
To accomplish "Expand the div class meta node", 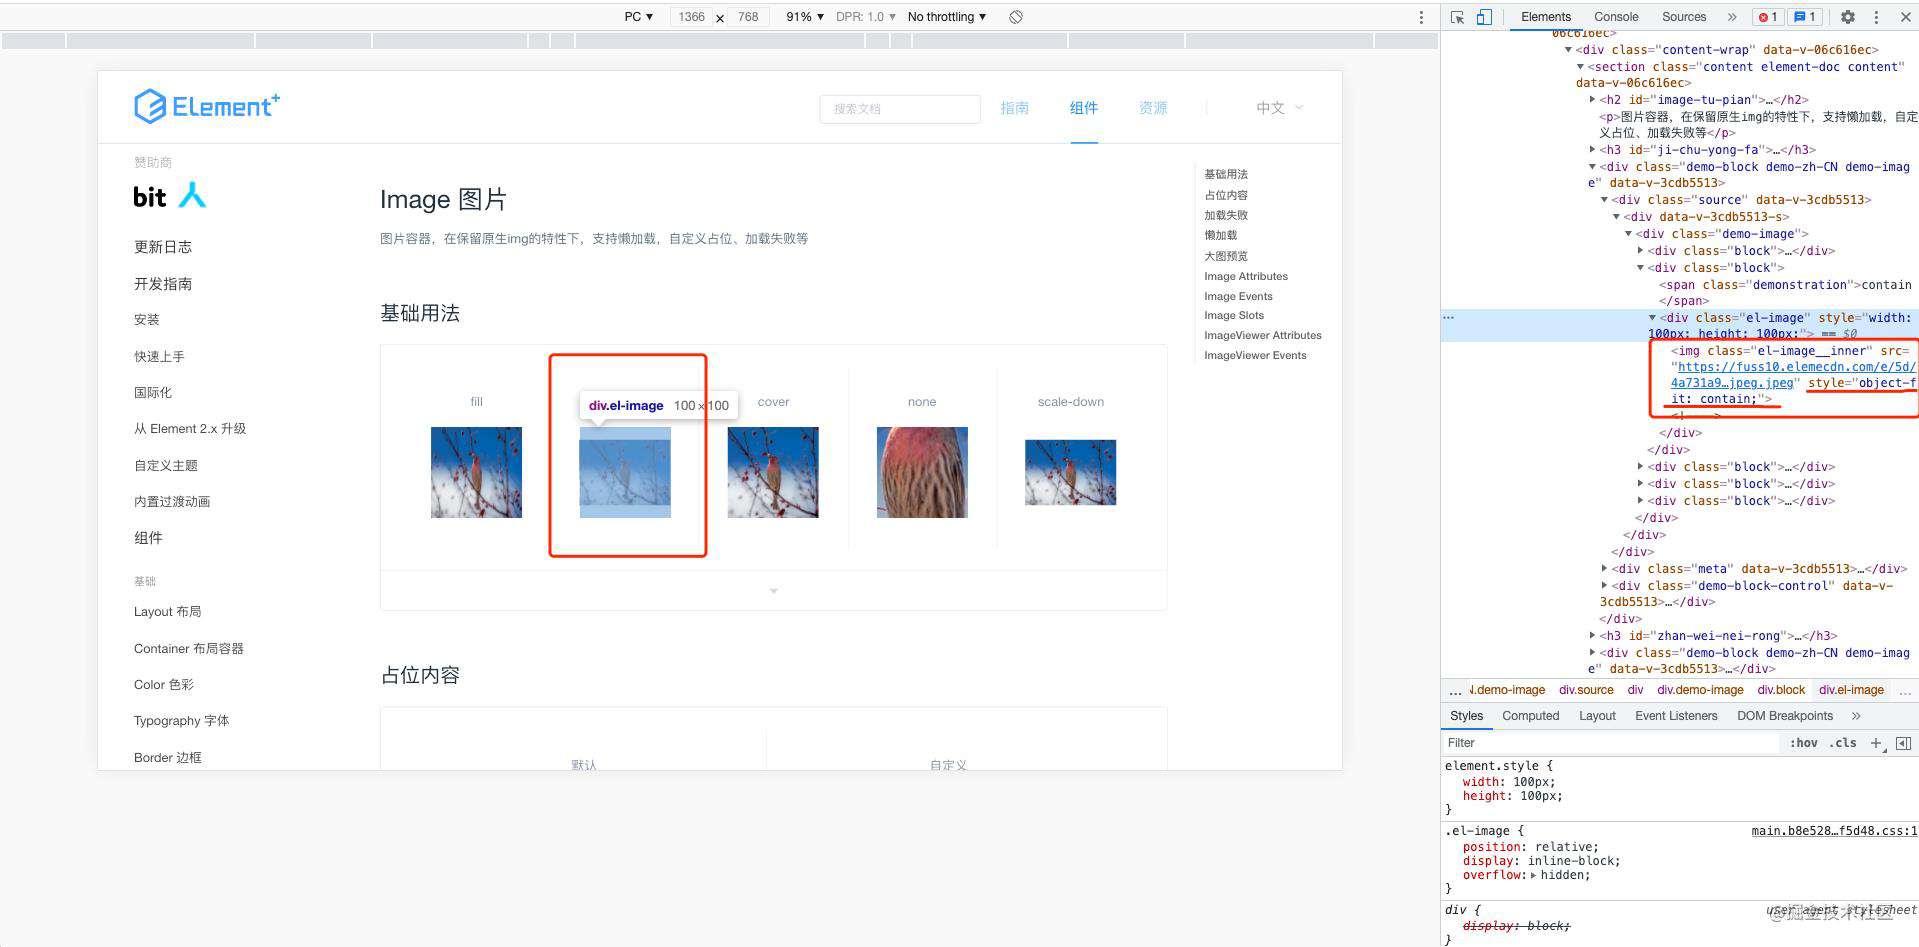I will point(1605,569).
